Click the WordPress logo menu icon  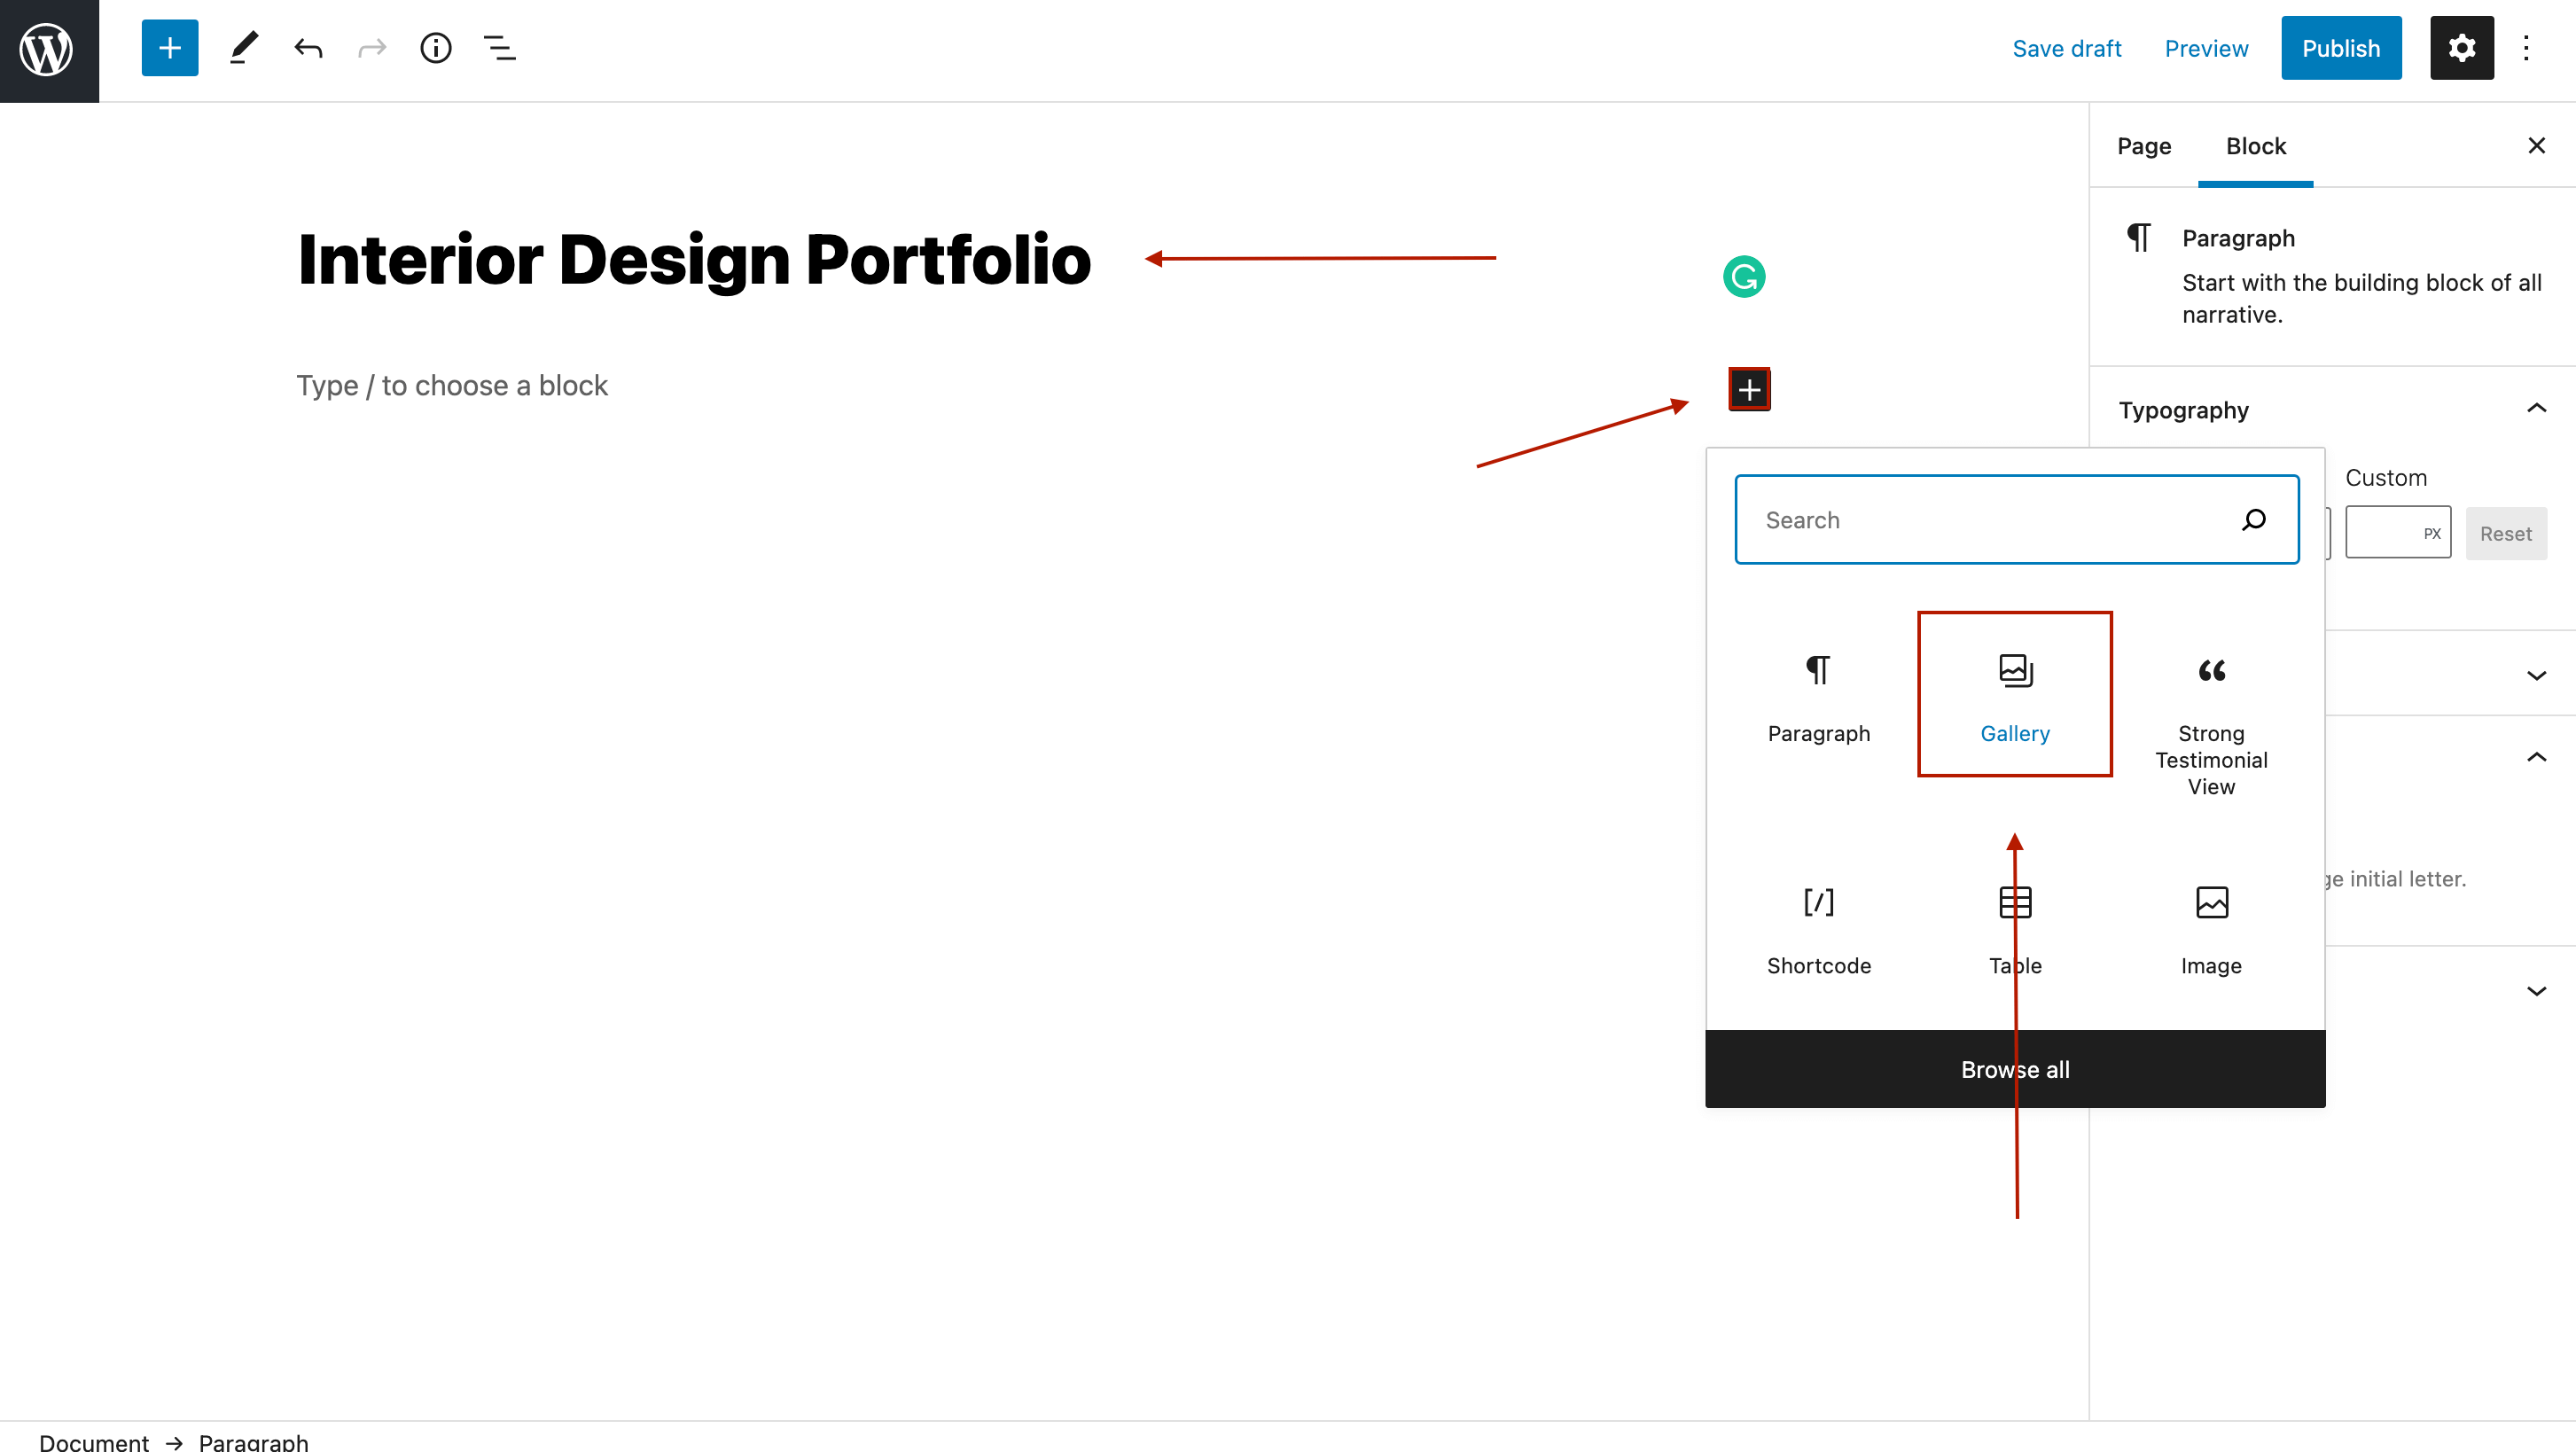point(50,50)
